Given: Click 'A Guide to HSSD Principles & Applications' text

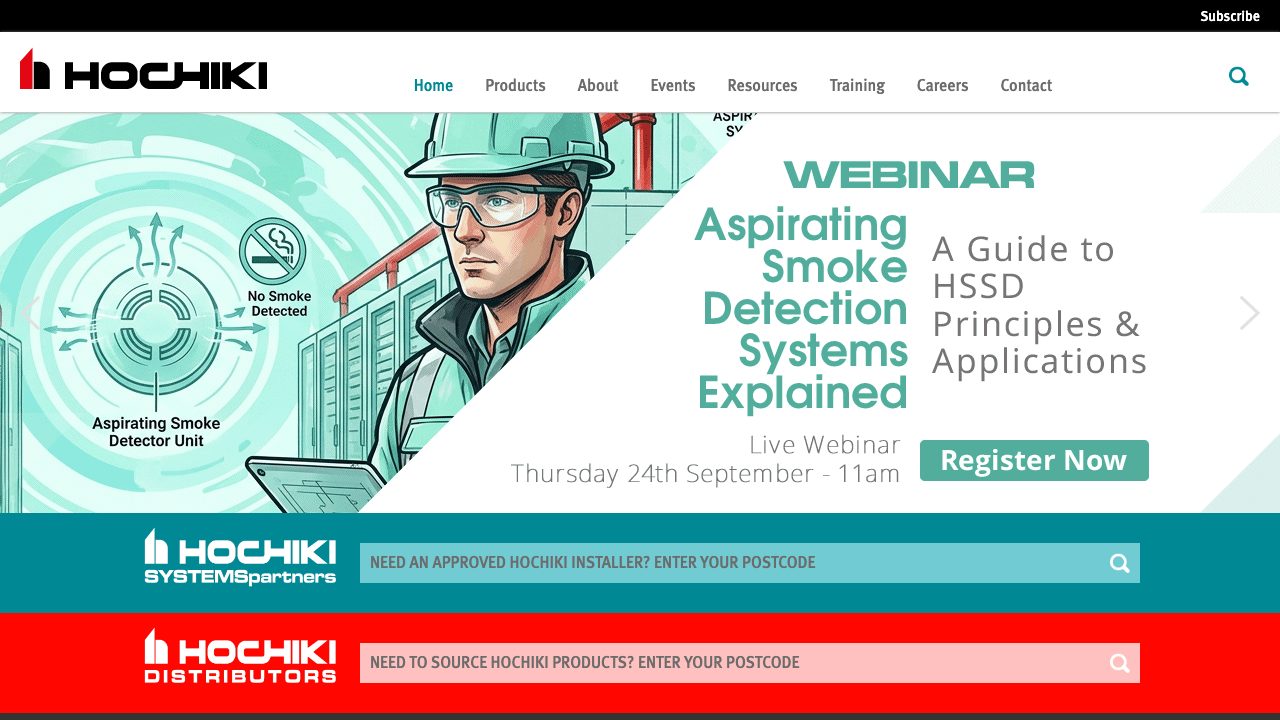Looking at the screenshot, I should [x=1039, y=305].
